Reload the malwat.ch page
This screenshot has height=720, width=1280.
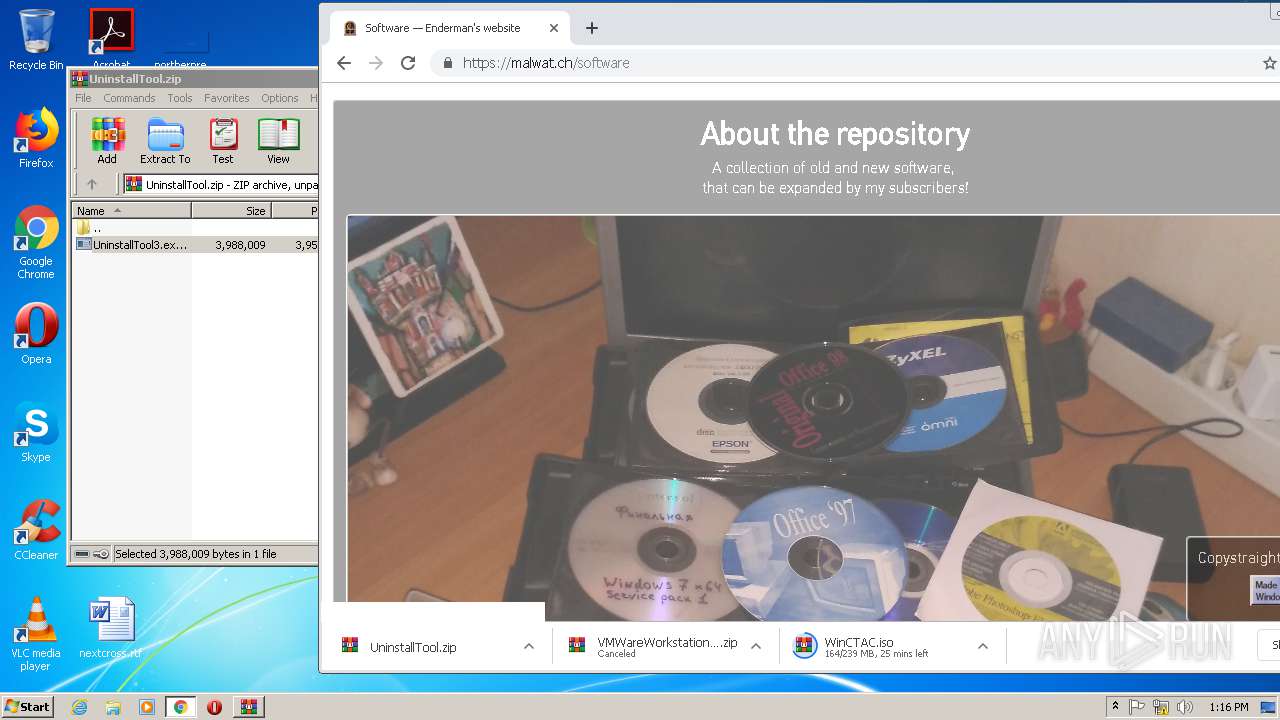tap(408, 63)
